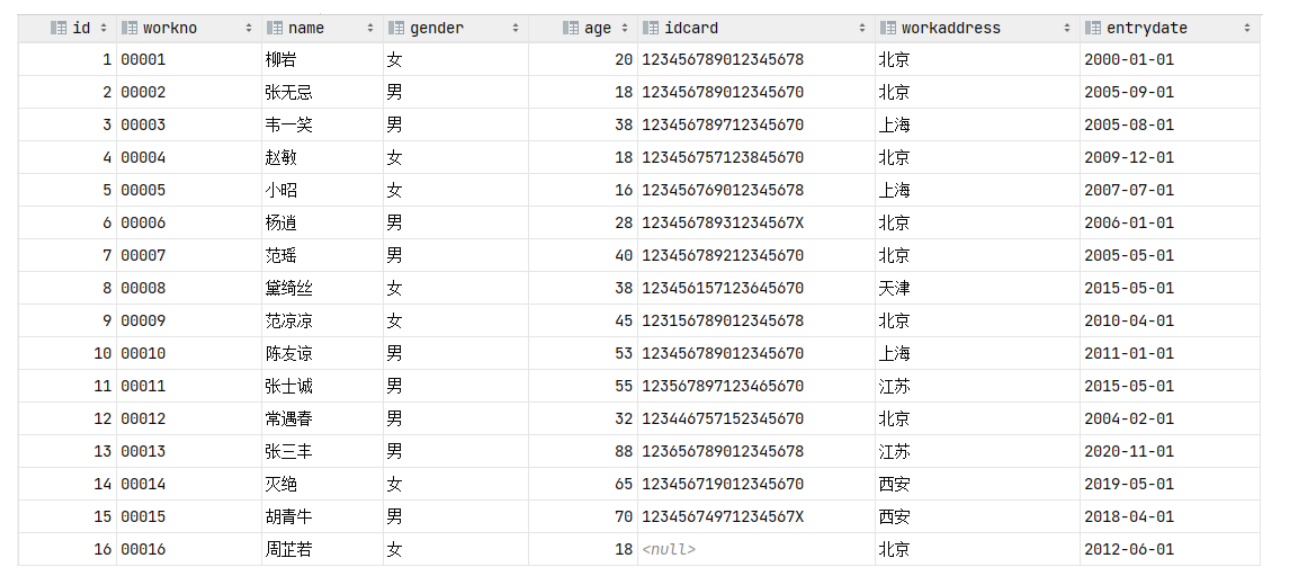The height and width of the screenshot is (583, 1301).
Task: Toggle sorting with the entrydate column arrows
Action: tap(1247, 28)
